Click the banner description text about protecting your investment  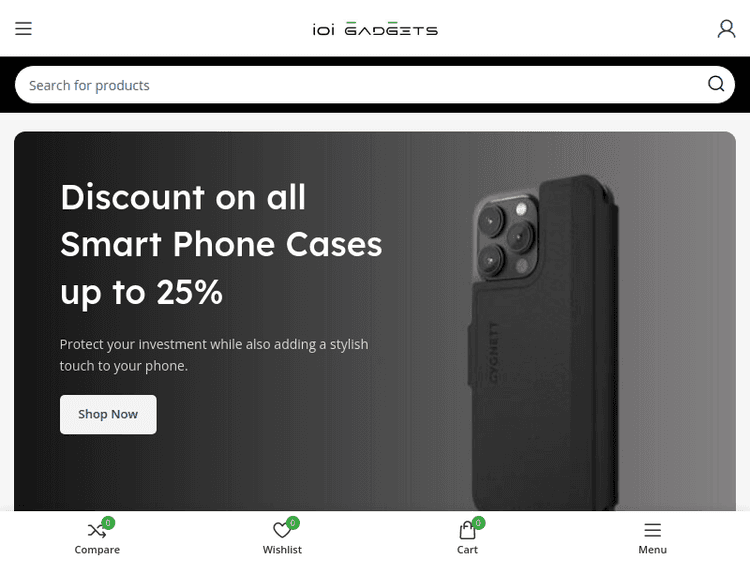click(x=214, y=355)
